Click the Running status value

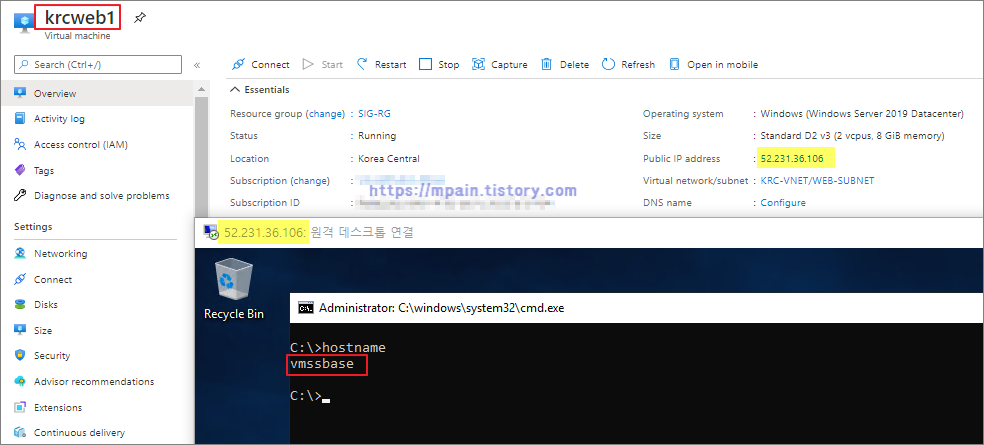(377, 136)
